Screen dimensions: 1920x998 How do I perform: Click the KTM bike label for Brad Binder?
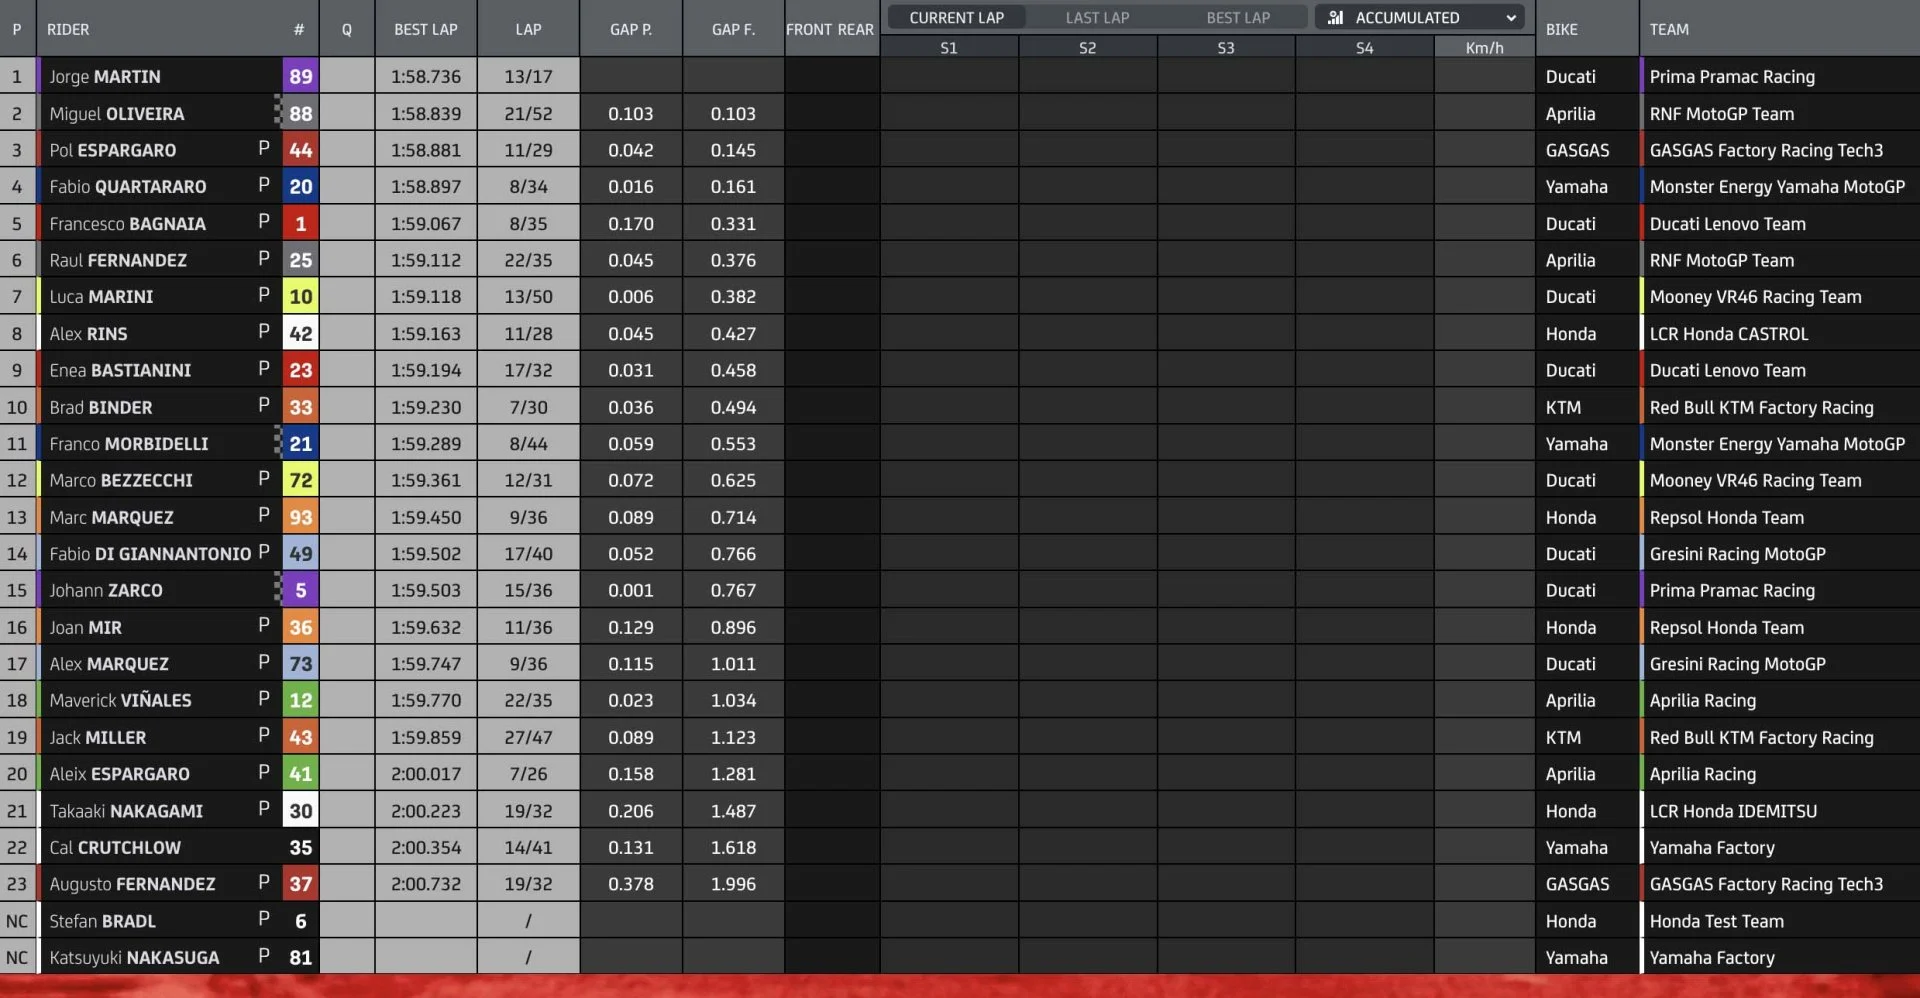click(x=1563, y=407)
